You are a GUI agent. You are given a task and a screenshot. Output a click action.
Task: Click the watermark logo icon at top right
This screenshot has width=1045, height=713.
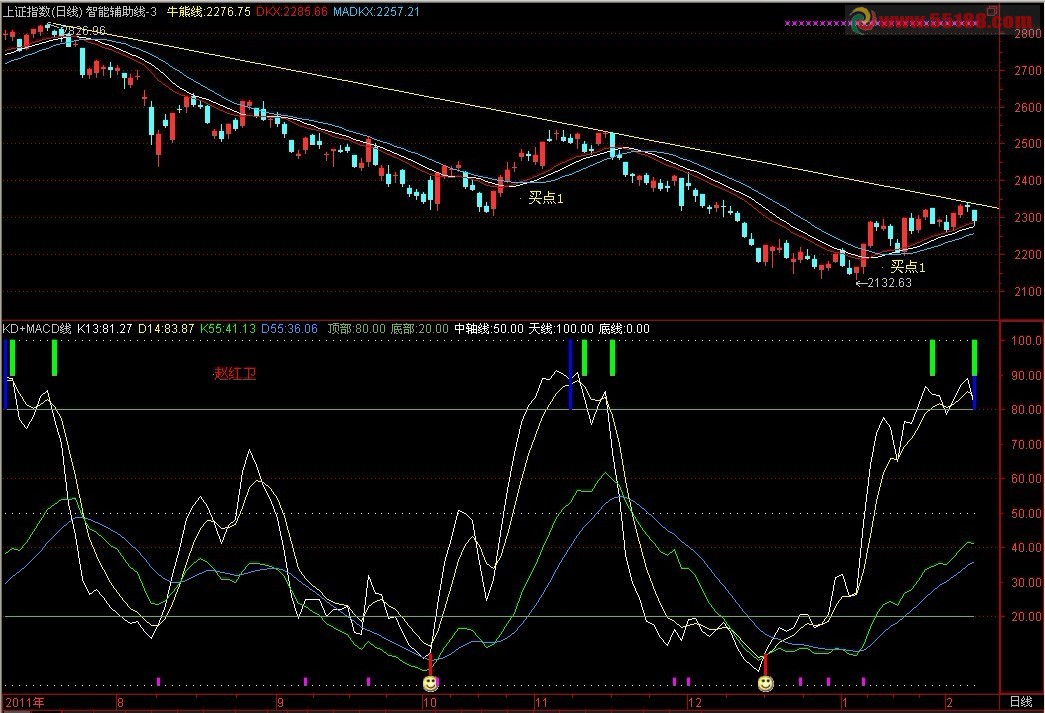861,17
